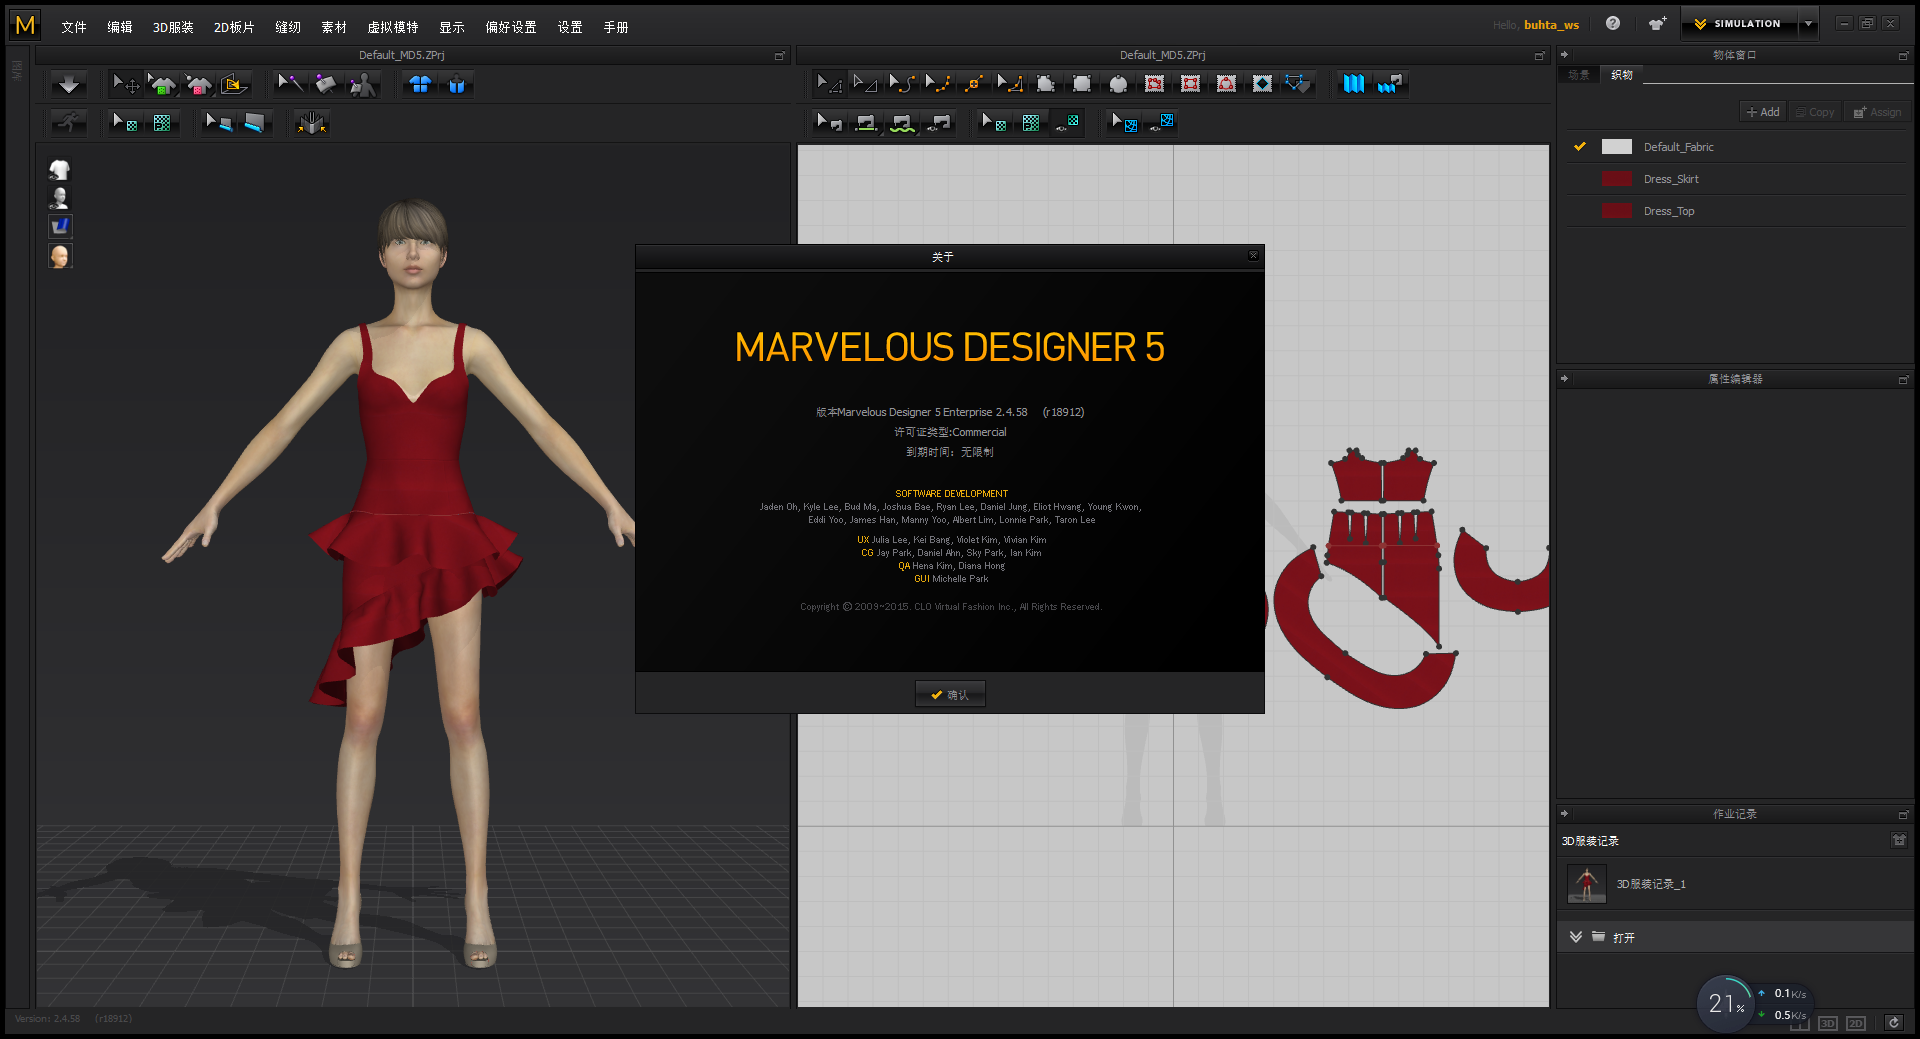The height and width of the screenshot is (1039, 1920).
Task: Select the Show Woman avatar icon
Action: (60, 197)
